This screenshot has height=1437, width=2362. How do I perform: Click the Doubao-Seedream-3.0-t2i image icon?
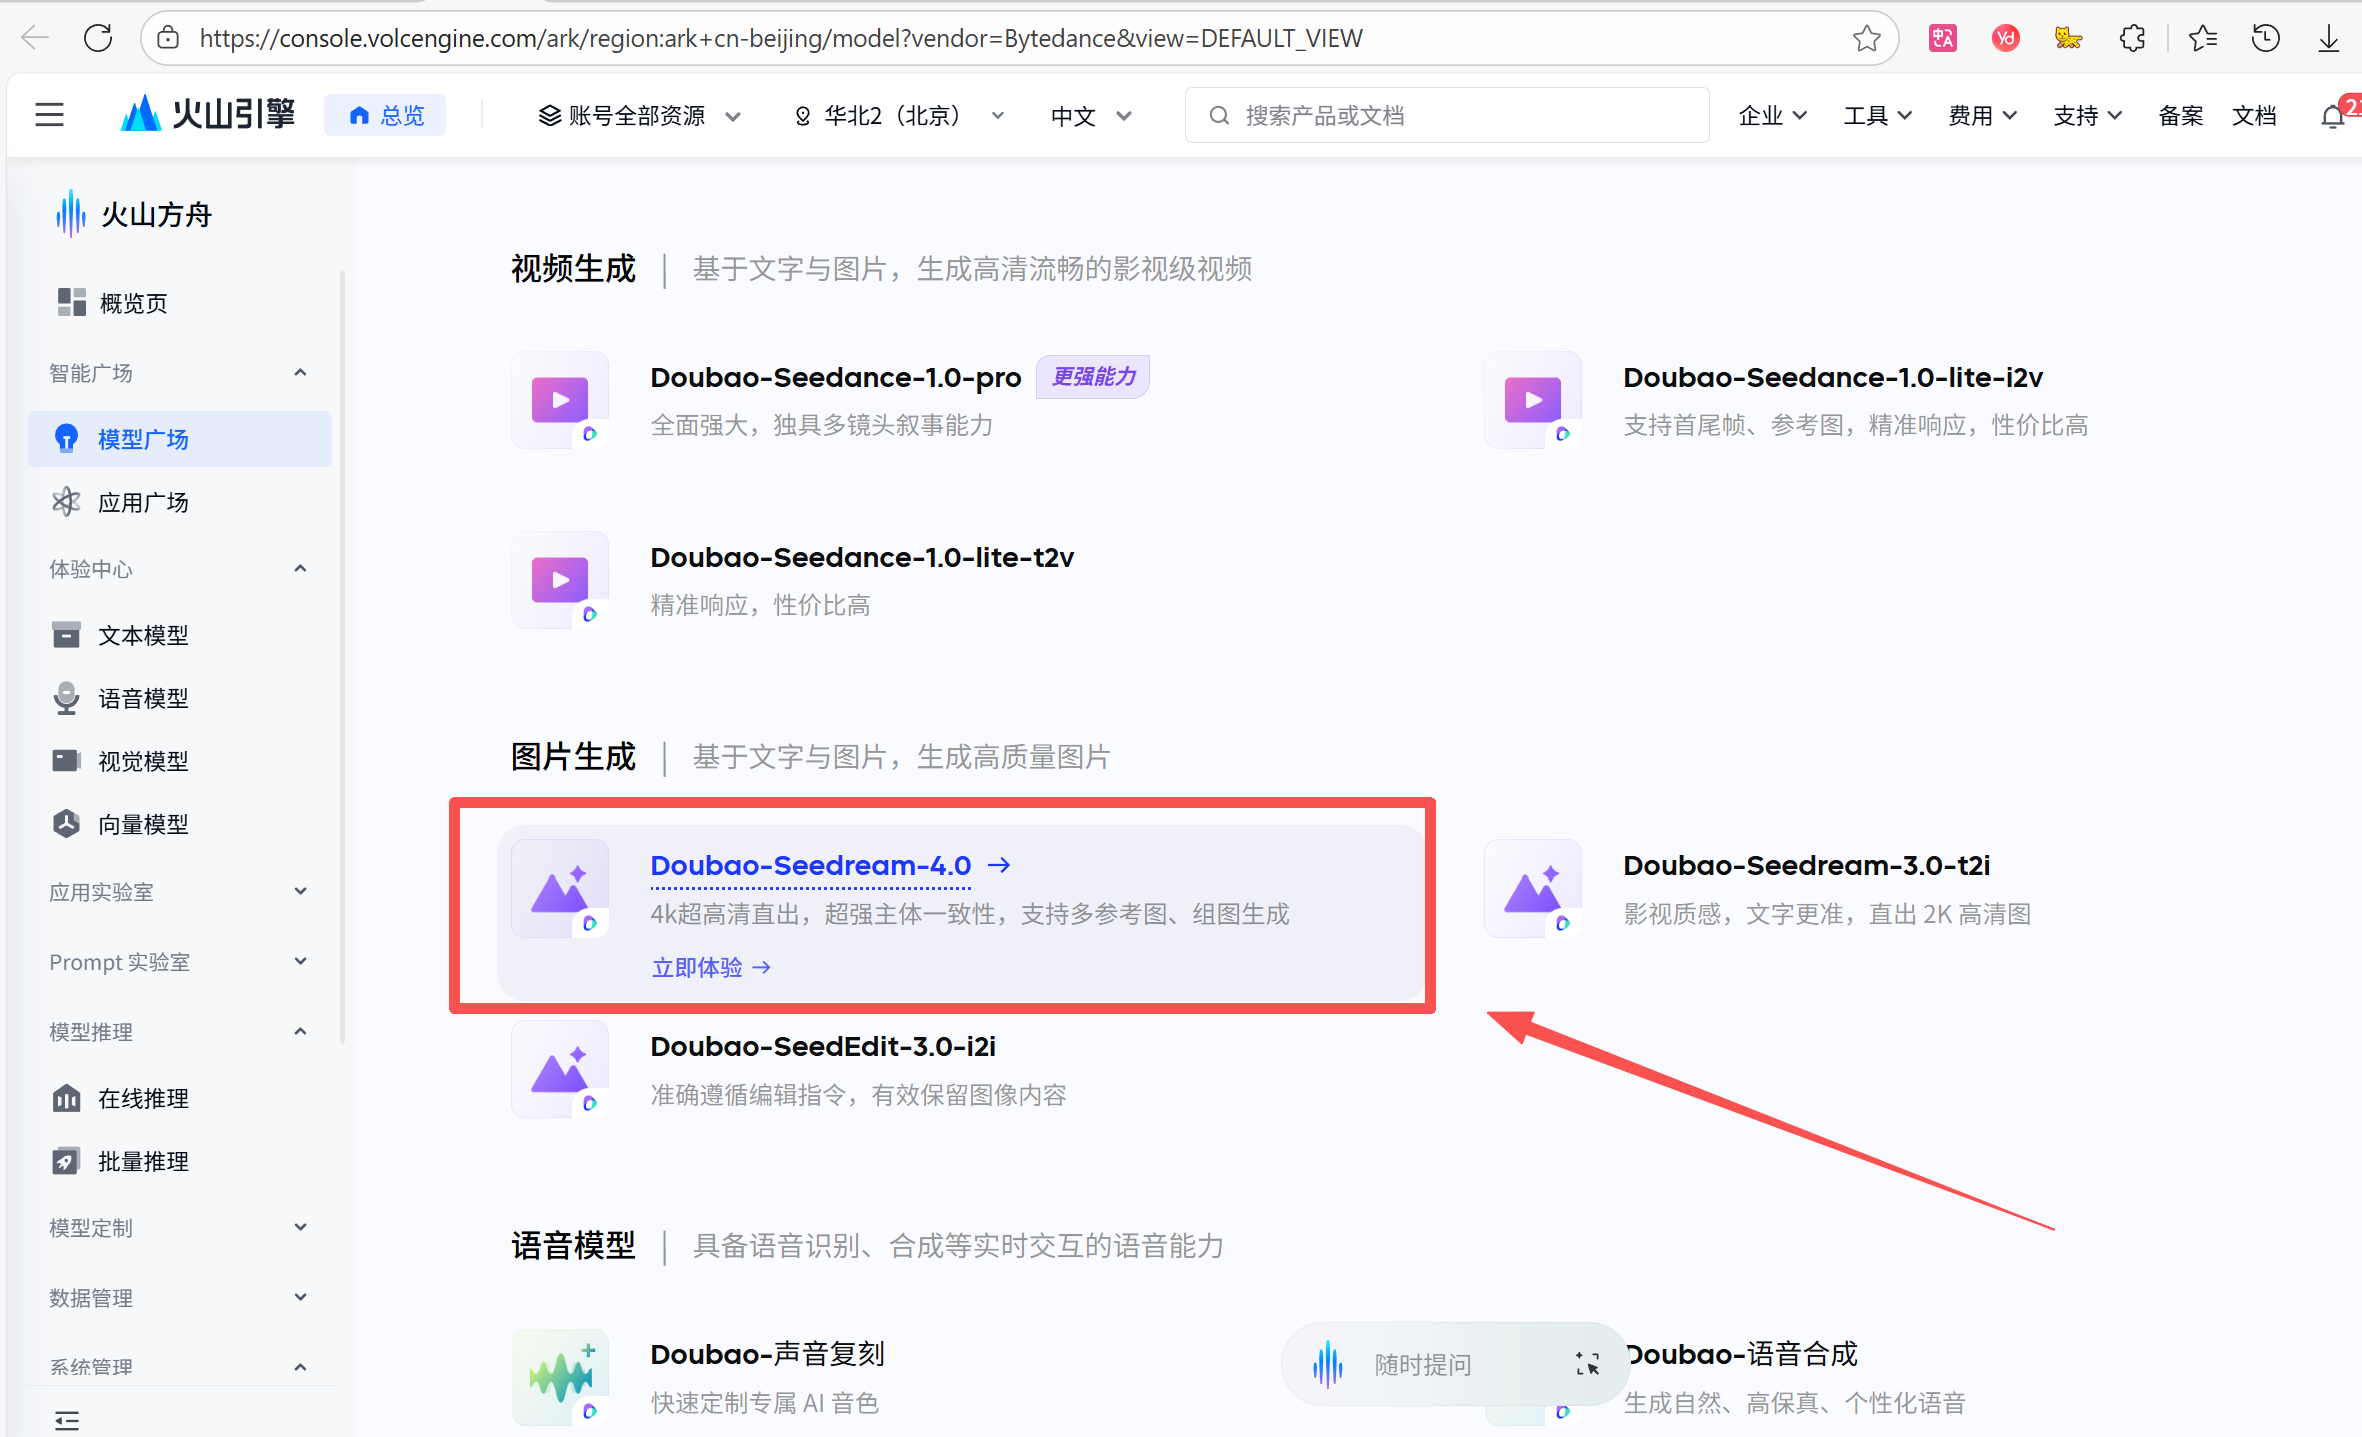tap(1533, 888)
